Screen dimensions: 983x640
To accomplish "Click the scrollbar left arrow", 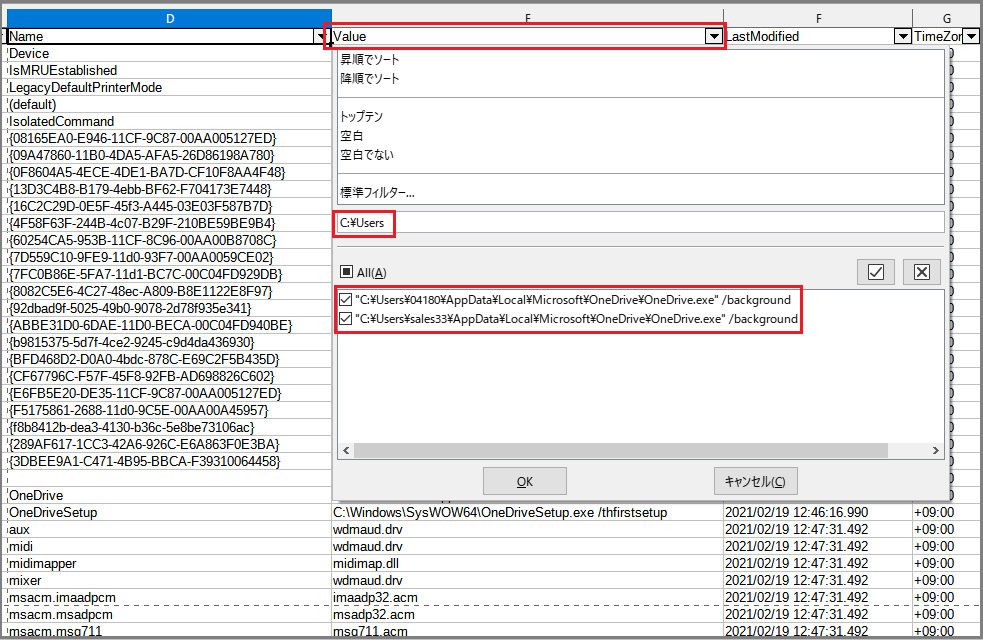I will [x=346, y=450].
